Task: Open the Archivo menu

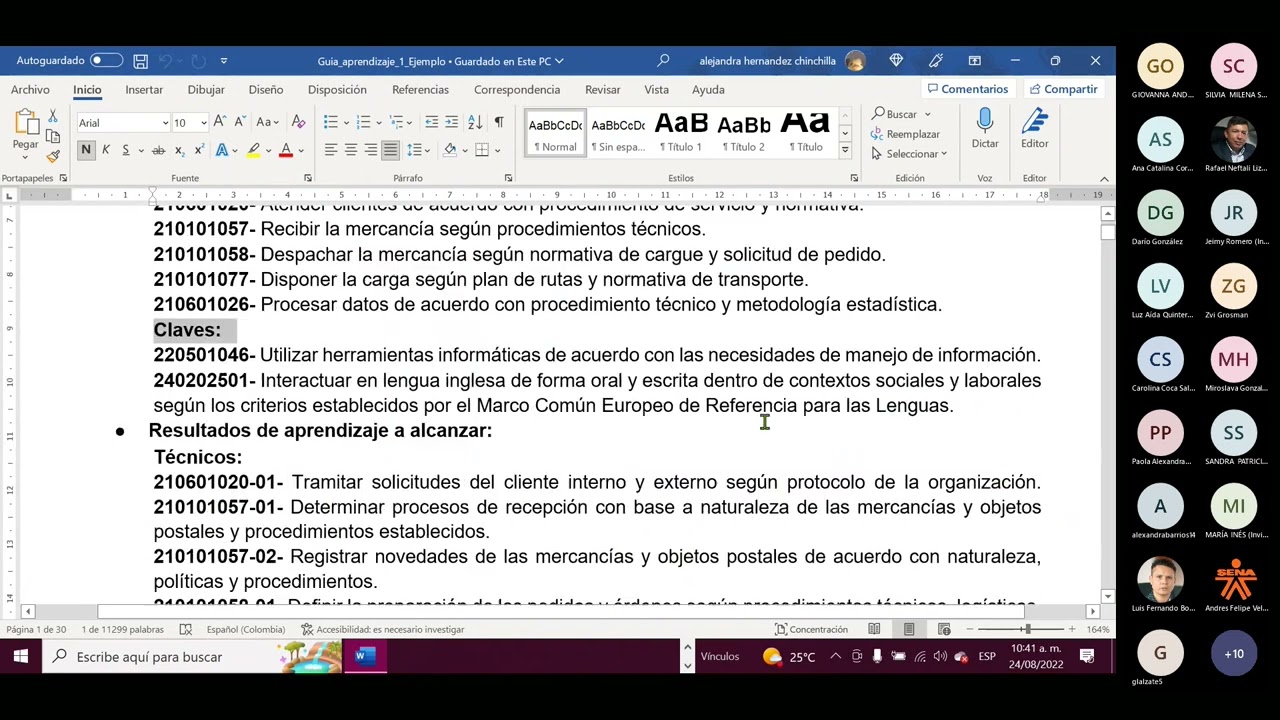Action: (30, 89)
